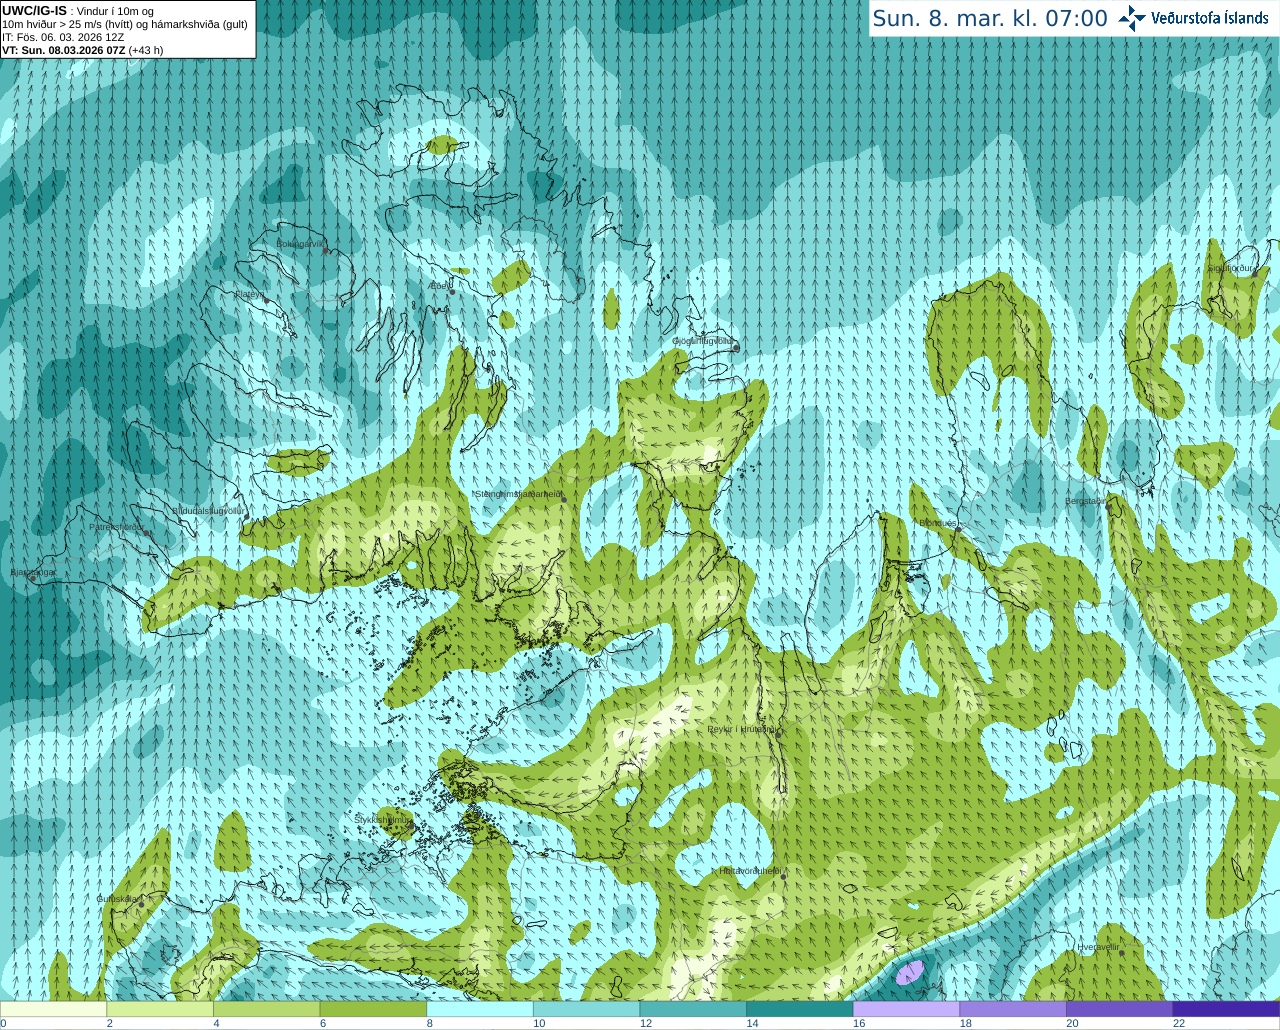Click the Bolungarvík station label
The width and height of the screenshot is (1280, 1030).
(x=300, y=243)
